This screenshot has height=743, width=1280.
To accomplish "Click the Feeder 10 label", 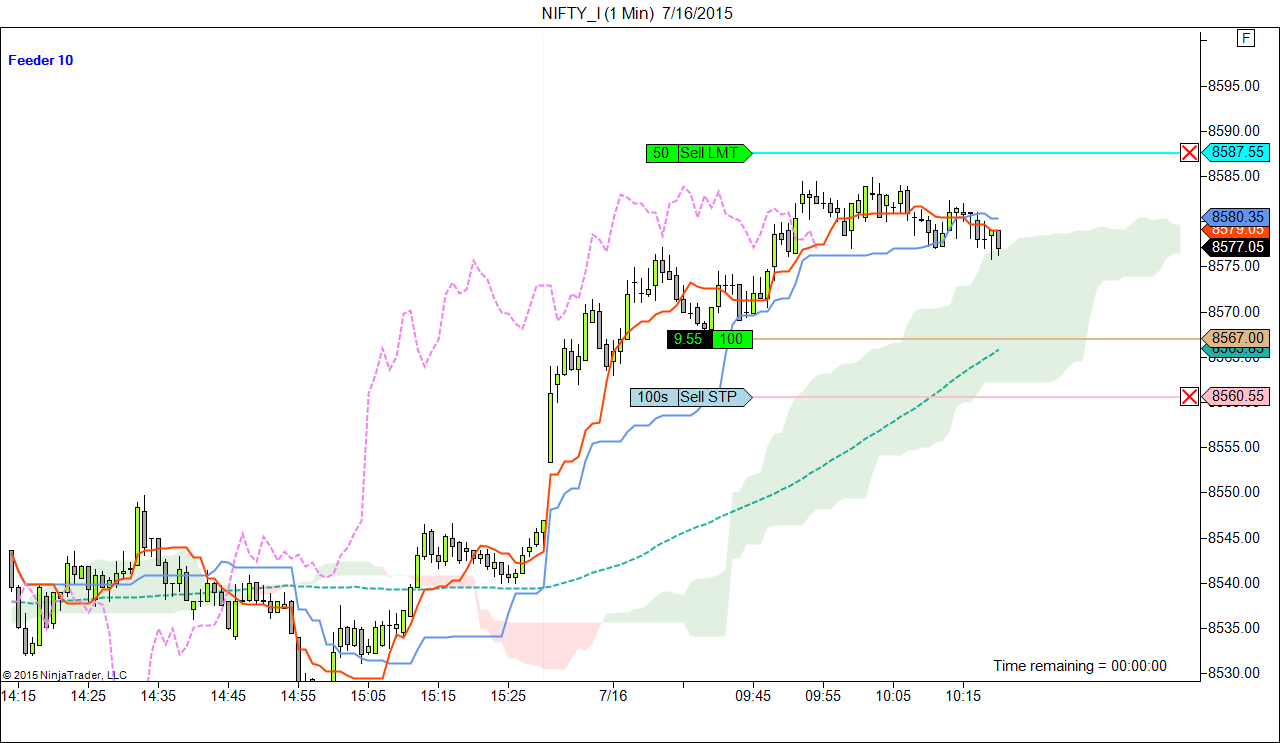I will click(40, 60).
